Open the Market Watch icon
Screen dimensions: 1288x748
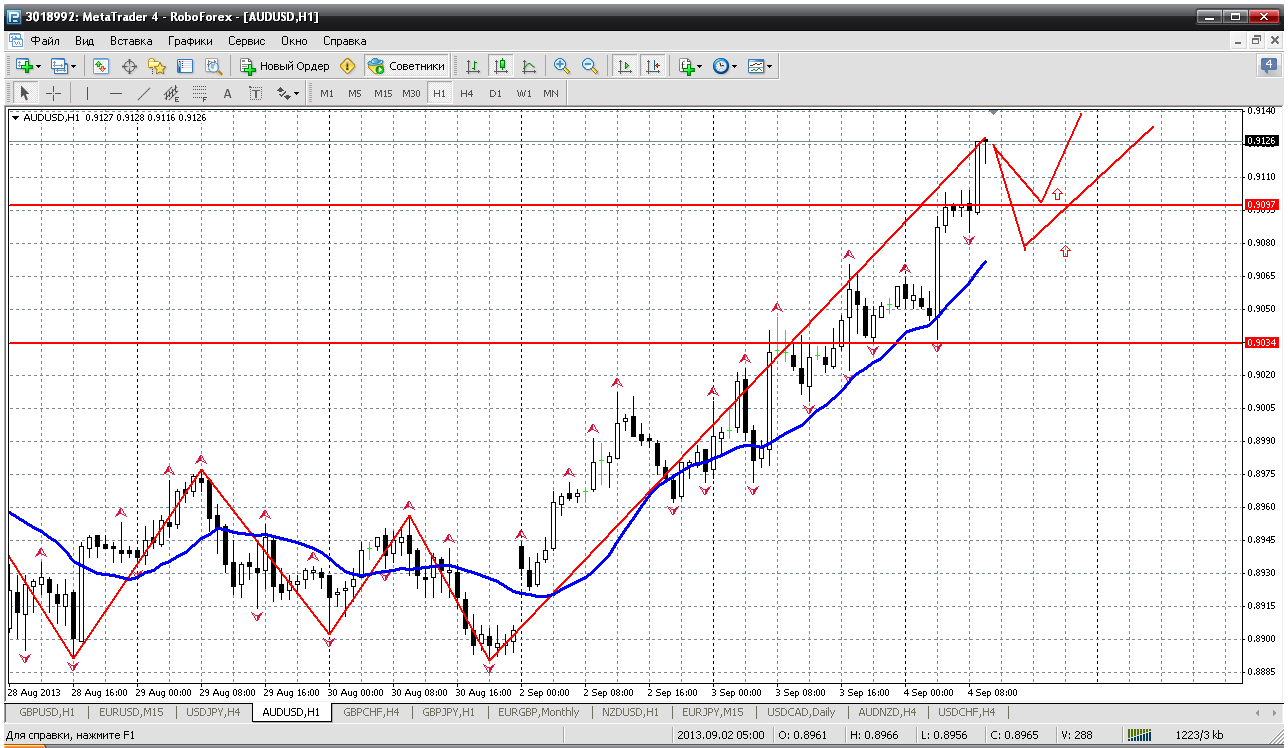click(101, 66)
